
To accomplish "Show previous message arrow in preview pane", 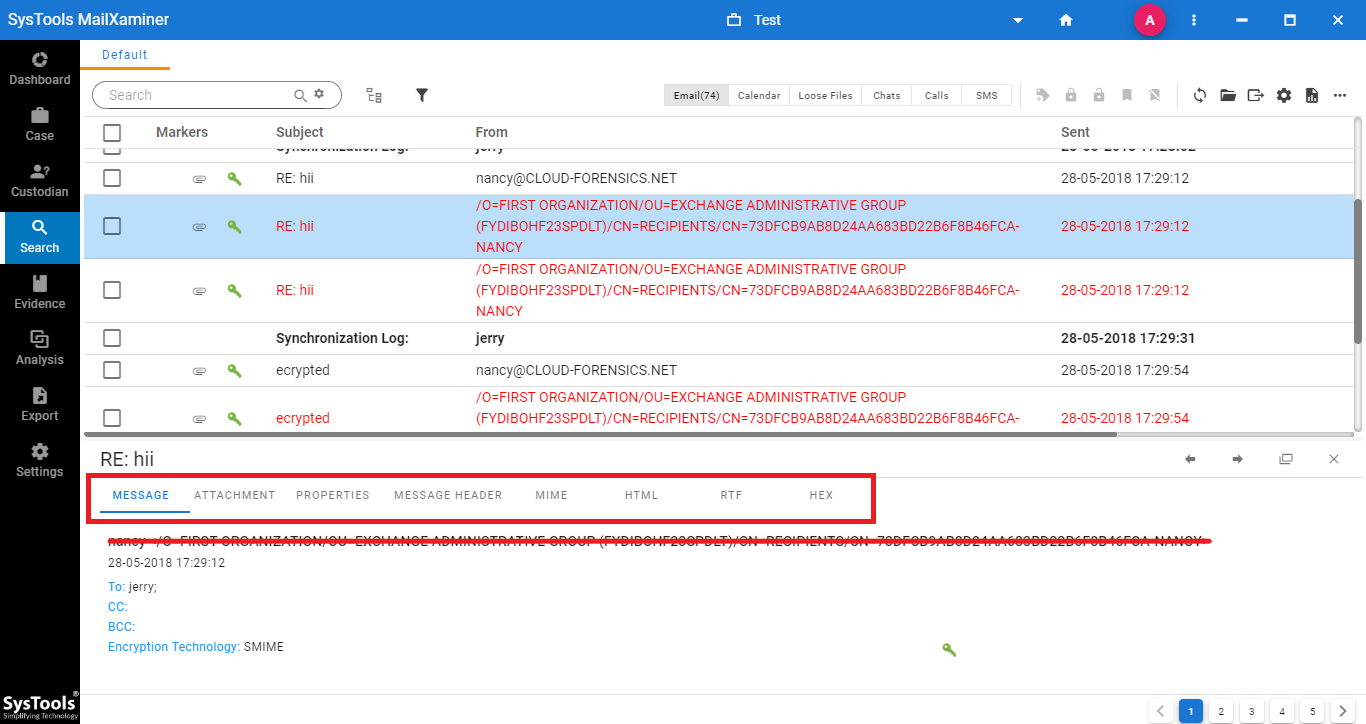I will pyautogui.click(x=1190, y=459).
